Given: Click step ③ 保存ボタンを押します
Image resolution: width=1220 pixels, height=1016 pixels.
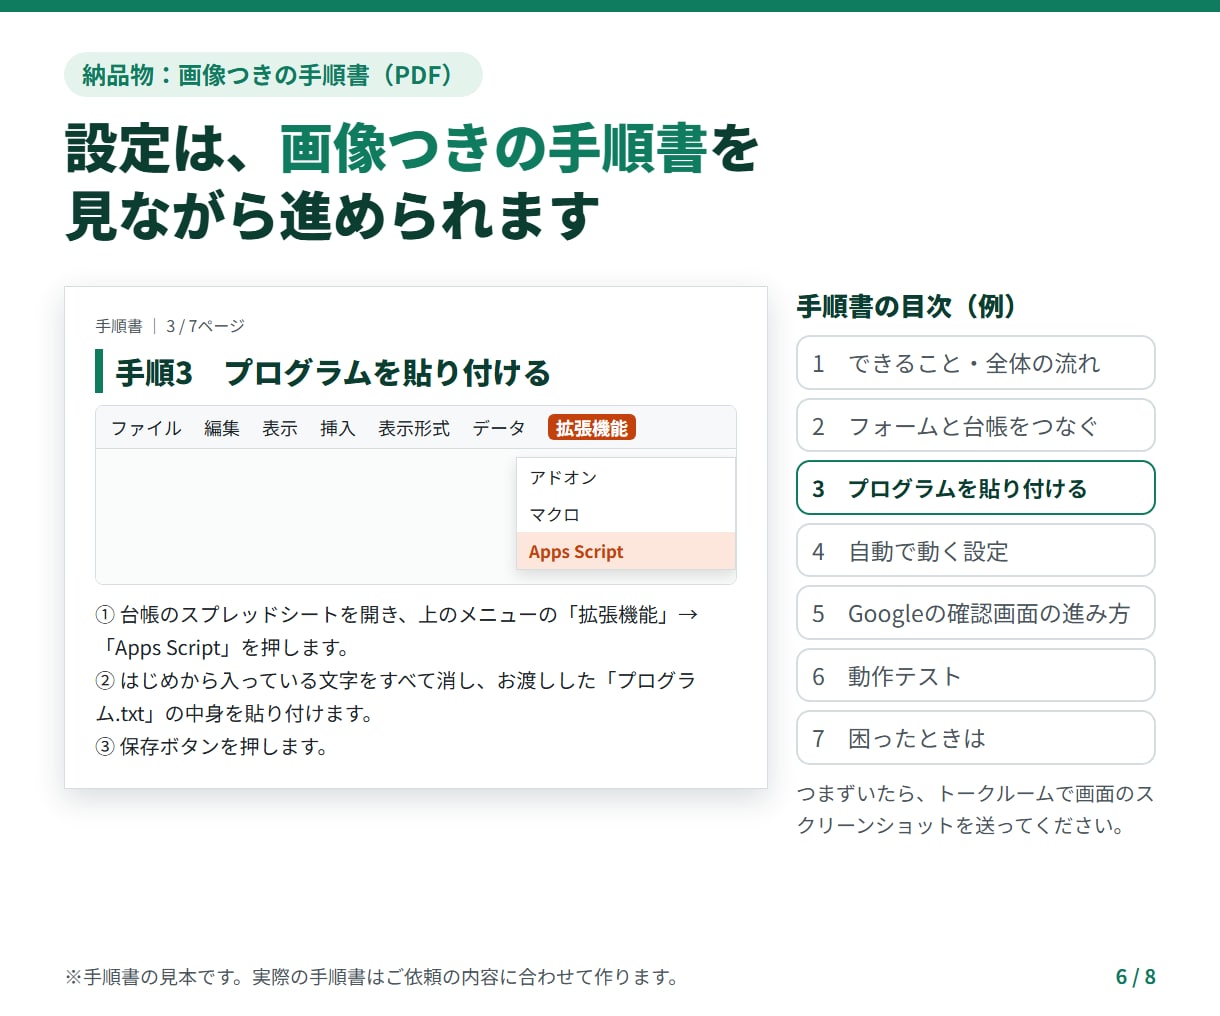Looking at the screenshot, I should tap(212, 746).
